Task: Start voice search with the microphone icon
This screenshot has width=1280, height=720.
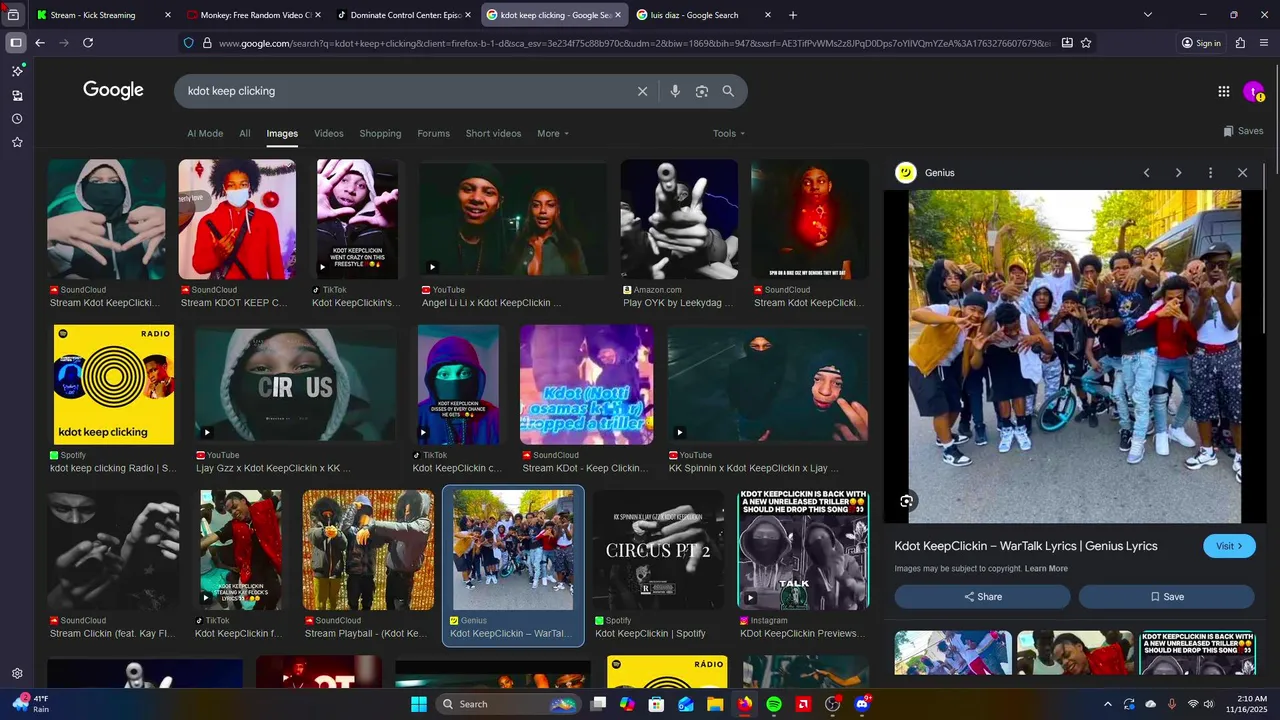Action: [675, 91]
